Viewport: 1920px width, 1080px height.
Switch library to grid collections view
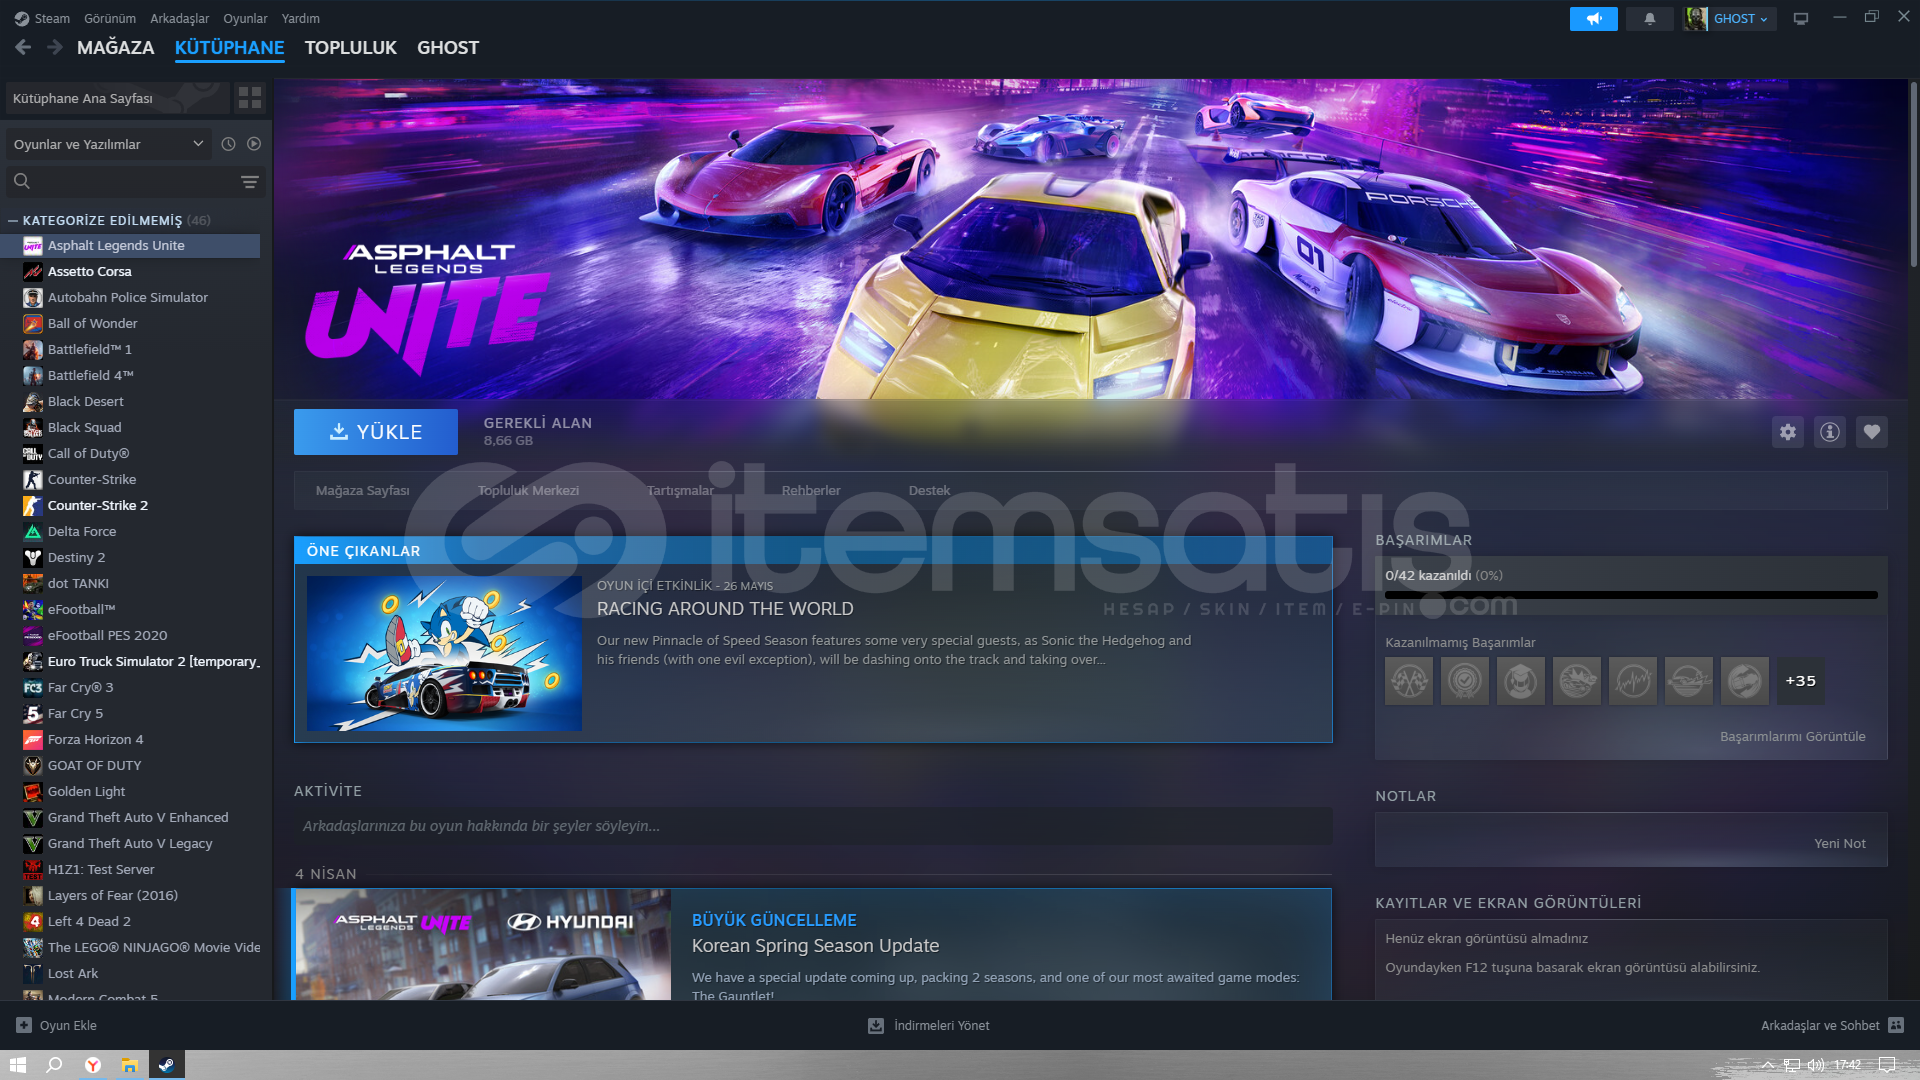click(x=249, y=98)
